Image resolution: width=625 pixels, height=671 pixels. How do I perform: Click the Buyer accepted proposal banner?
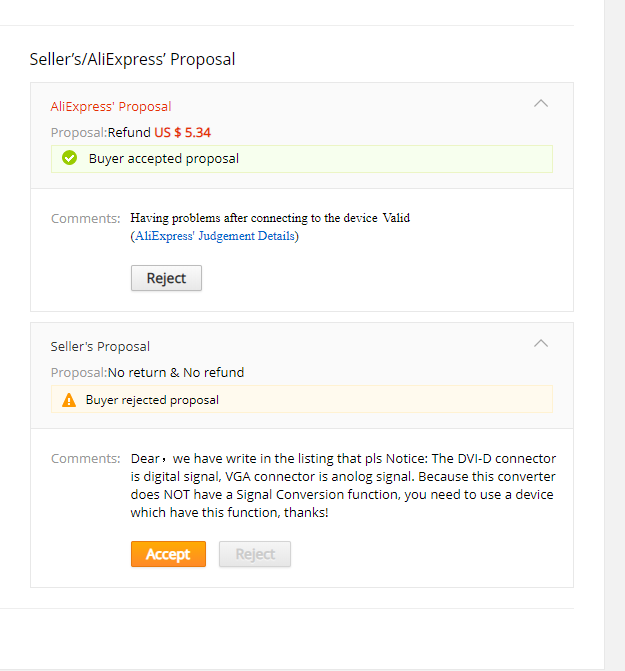[x=302, y=159]
